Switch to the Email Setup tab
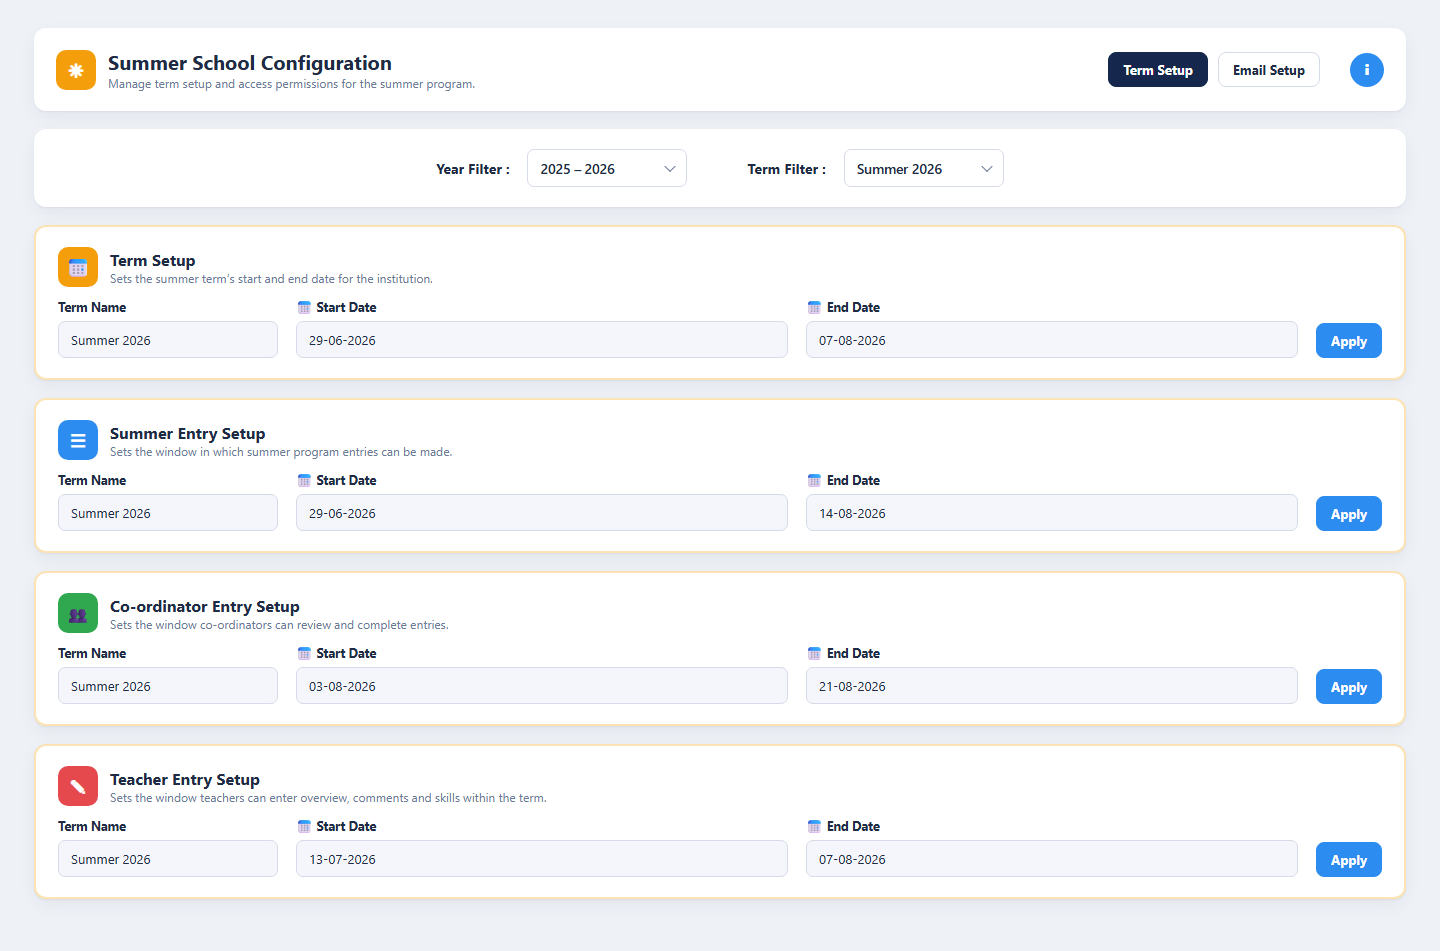1440x951 pixels. [1269, 70]
